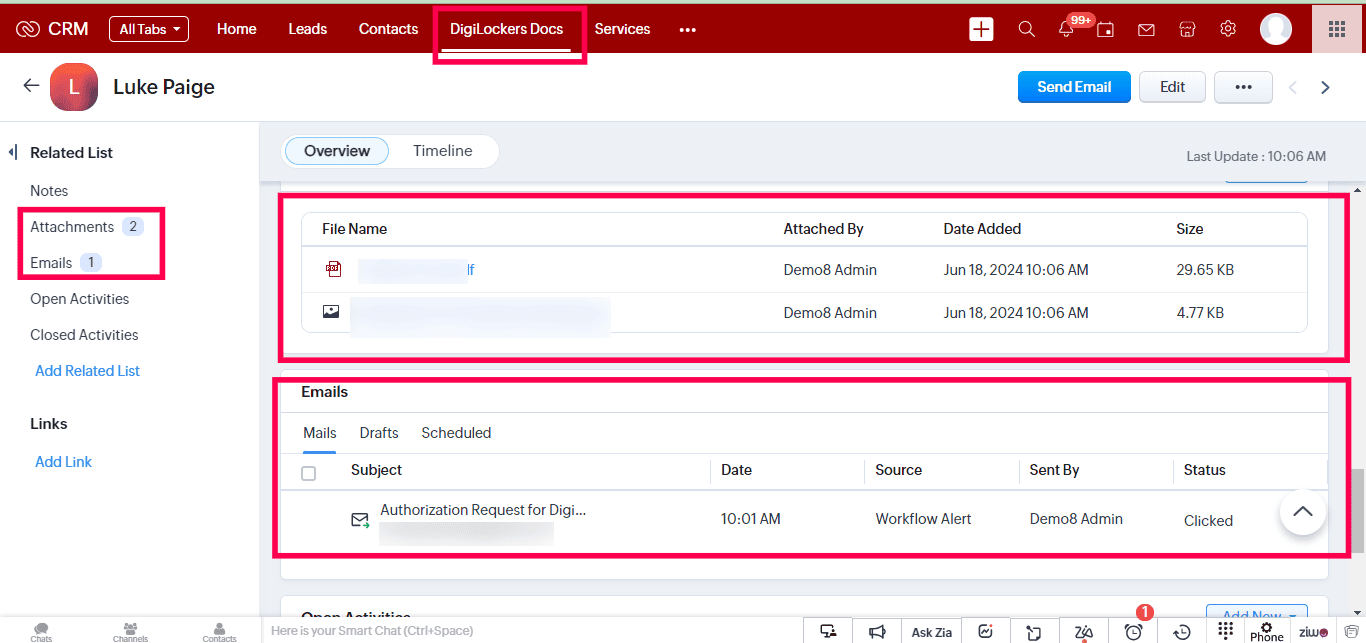Open the DigiLockers Docs tab
The height and width of the screenshot is (643, 1366).
[x=507, y=29]
